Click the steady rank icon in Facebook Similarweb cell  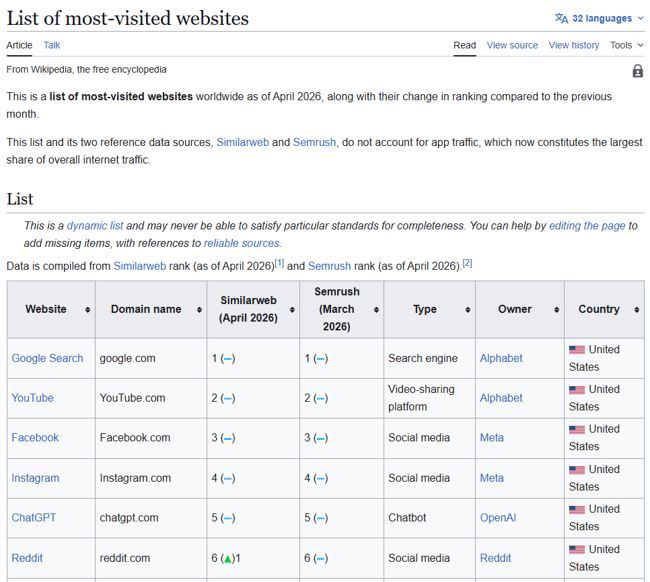tap(228, 438)
